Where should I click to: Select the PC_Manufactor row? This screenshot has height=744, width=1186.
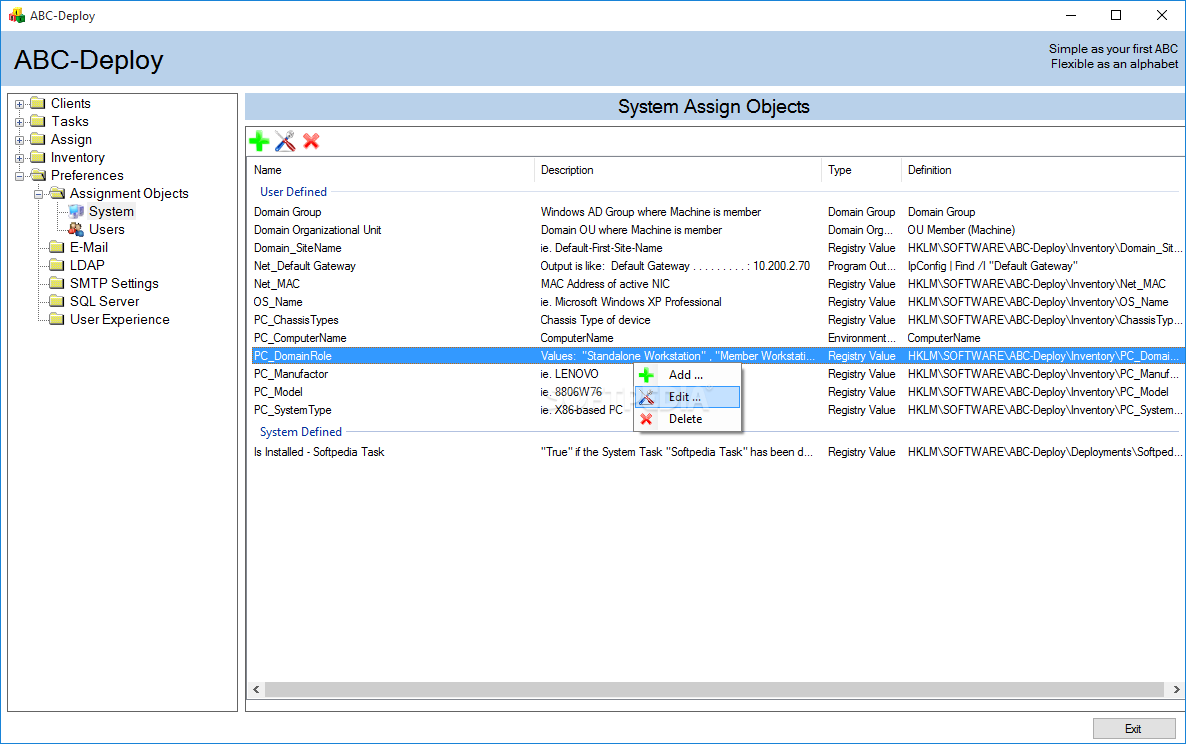tap(716, 374)
